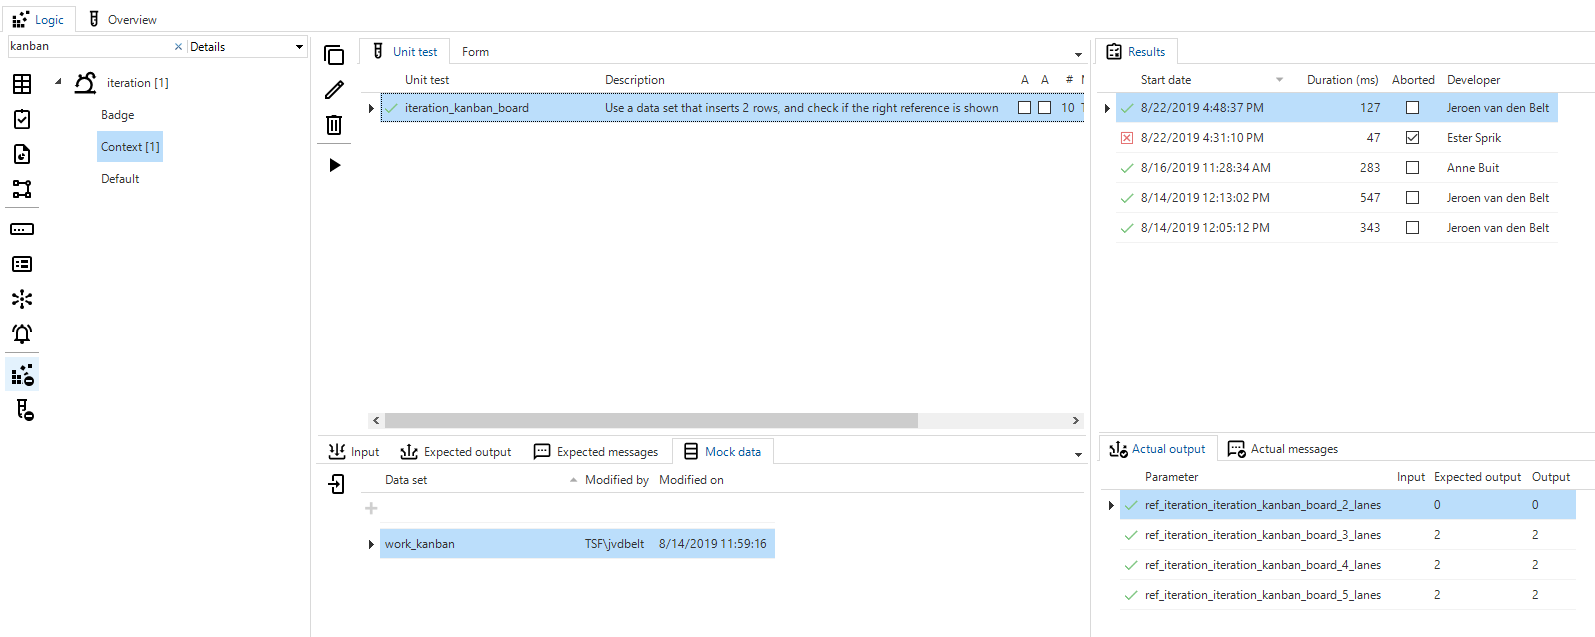Select the Default tree item
The width and height of the screenshot is (1595, 637).
(120, 179)
